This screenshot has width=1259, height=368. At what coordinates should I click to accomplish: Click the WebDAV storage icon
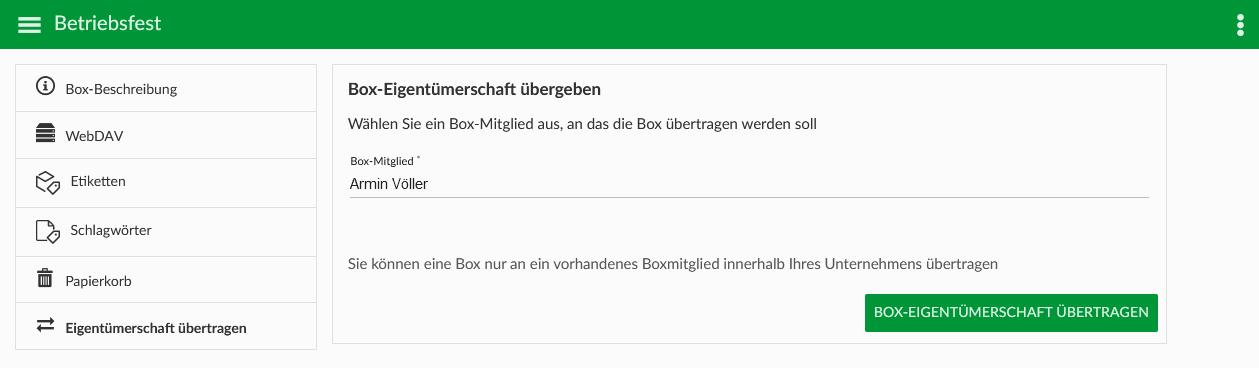(44, 134)
